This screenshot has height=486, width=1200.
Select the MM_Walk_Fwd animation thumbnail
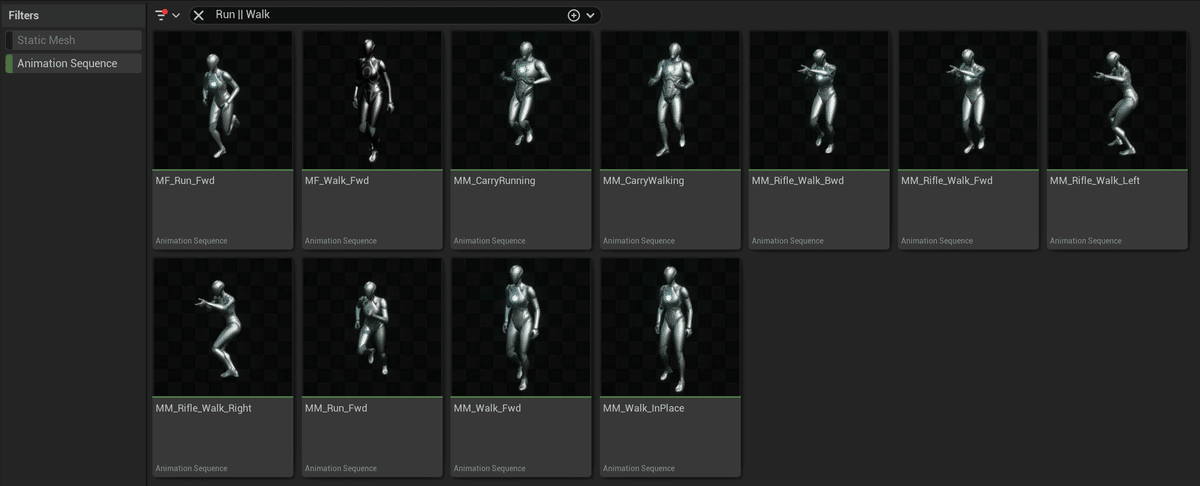click(521, 327)
